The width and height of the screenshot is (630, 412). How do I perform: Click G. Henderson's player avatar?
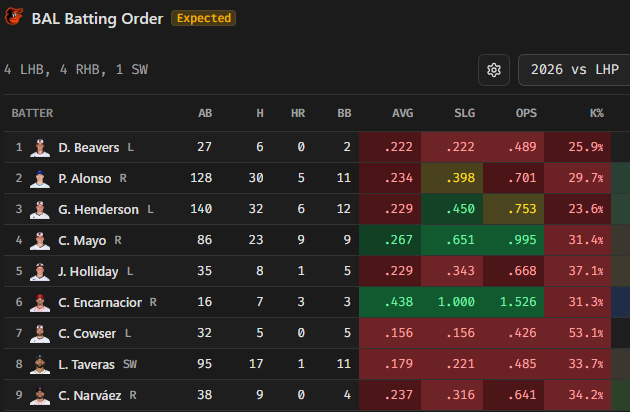(x=40, y=209)
